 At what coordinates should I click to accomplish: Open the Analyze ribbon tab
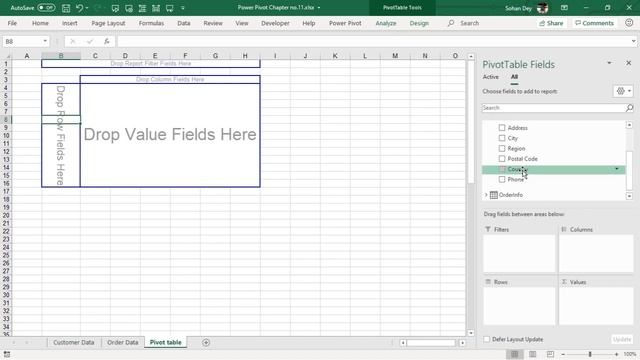386,23
